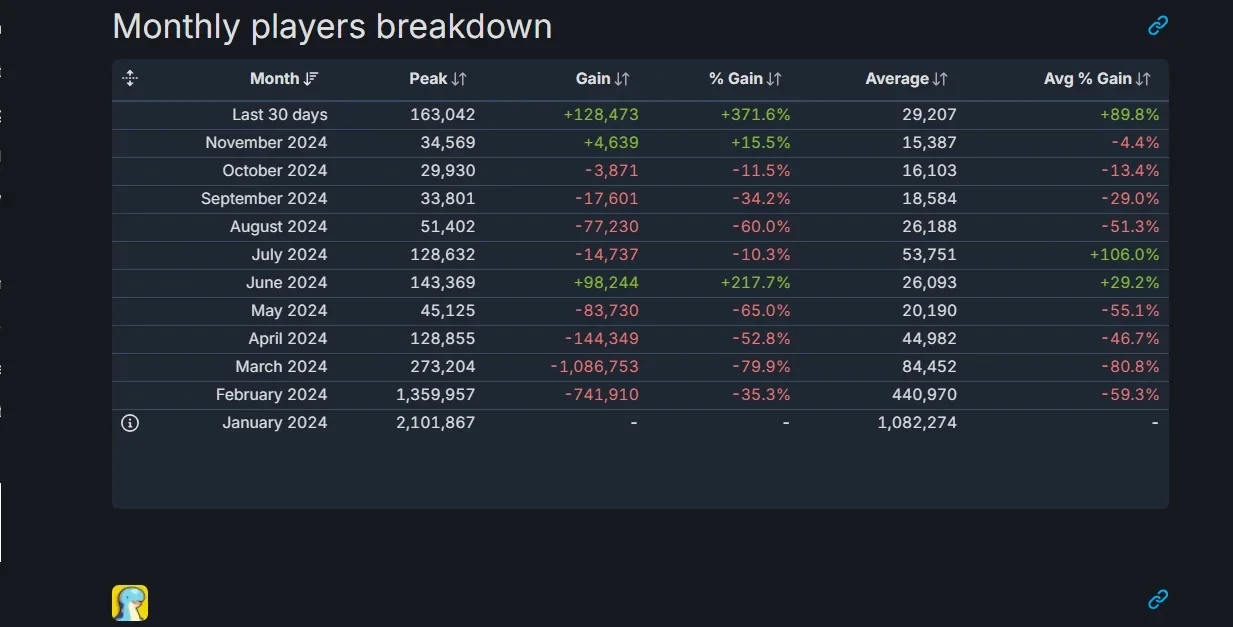
Task: Click the January 2024 peak value 2,101,867
Action: click(436, 423)
